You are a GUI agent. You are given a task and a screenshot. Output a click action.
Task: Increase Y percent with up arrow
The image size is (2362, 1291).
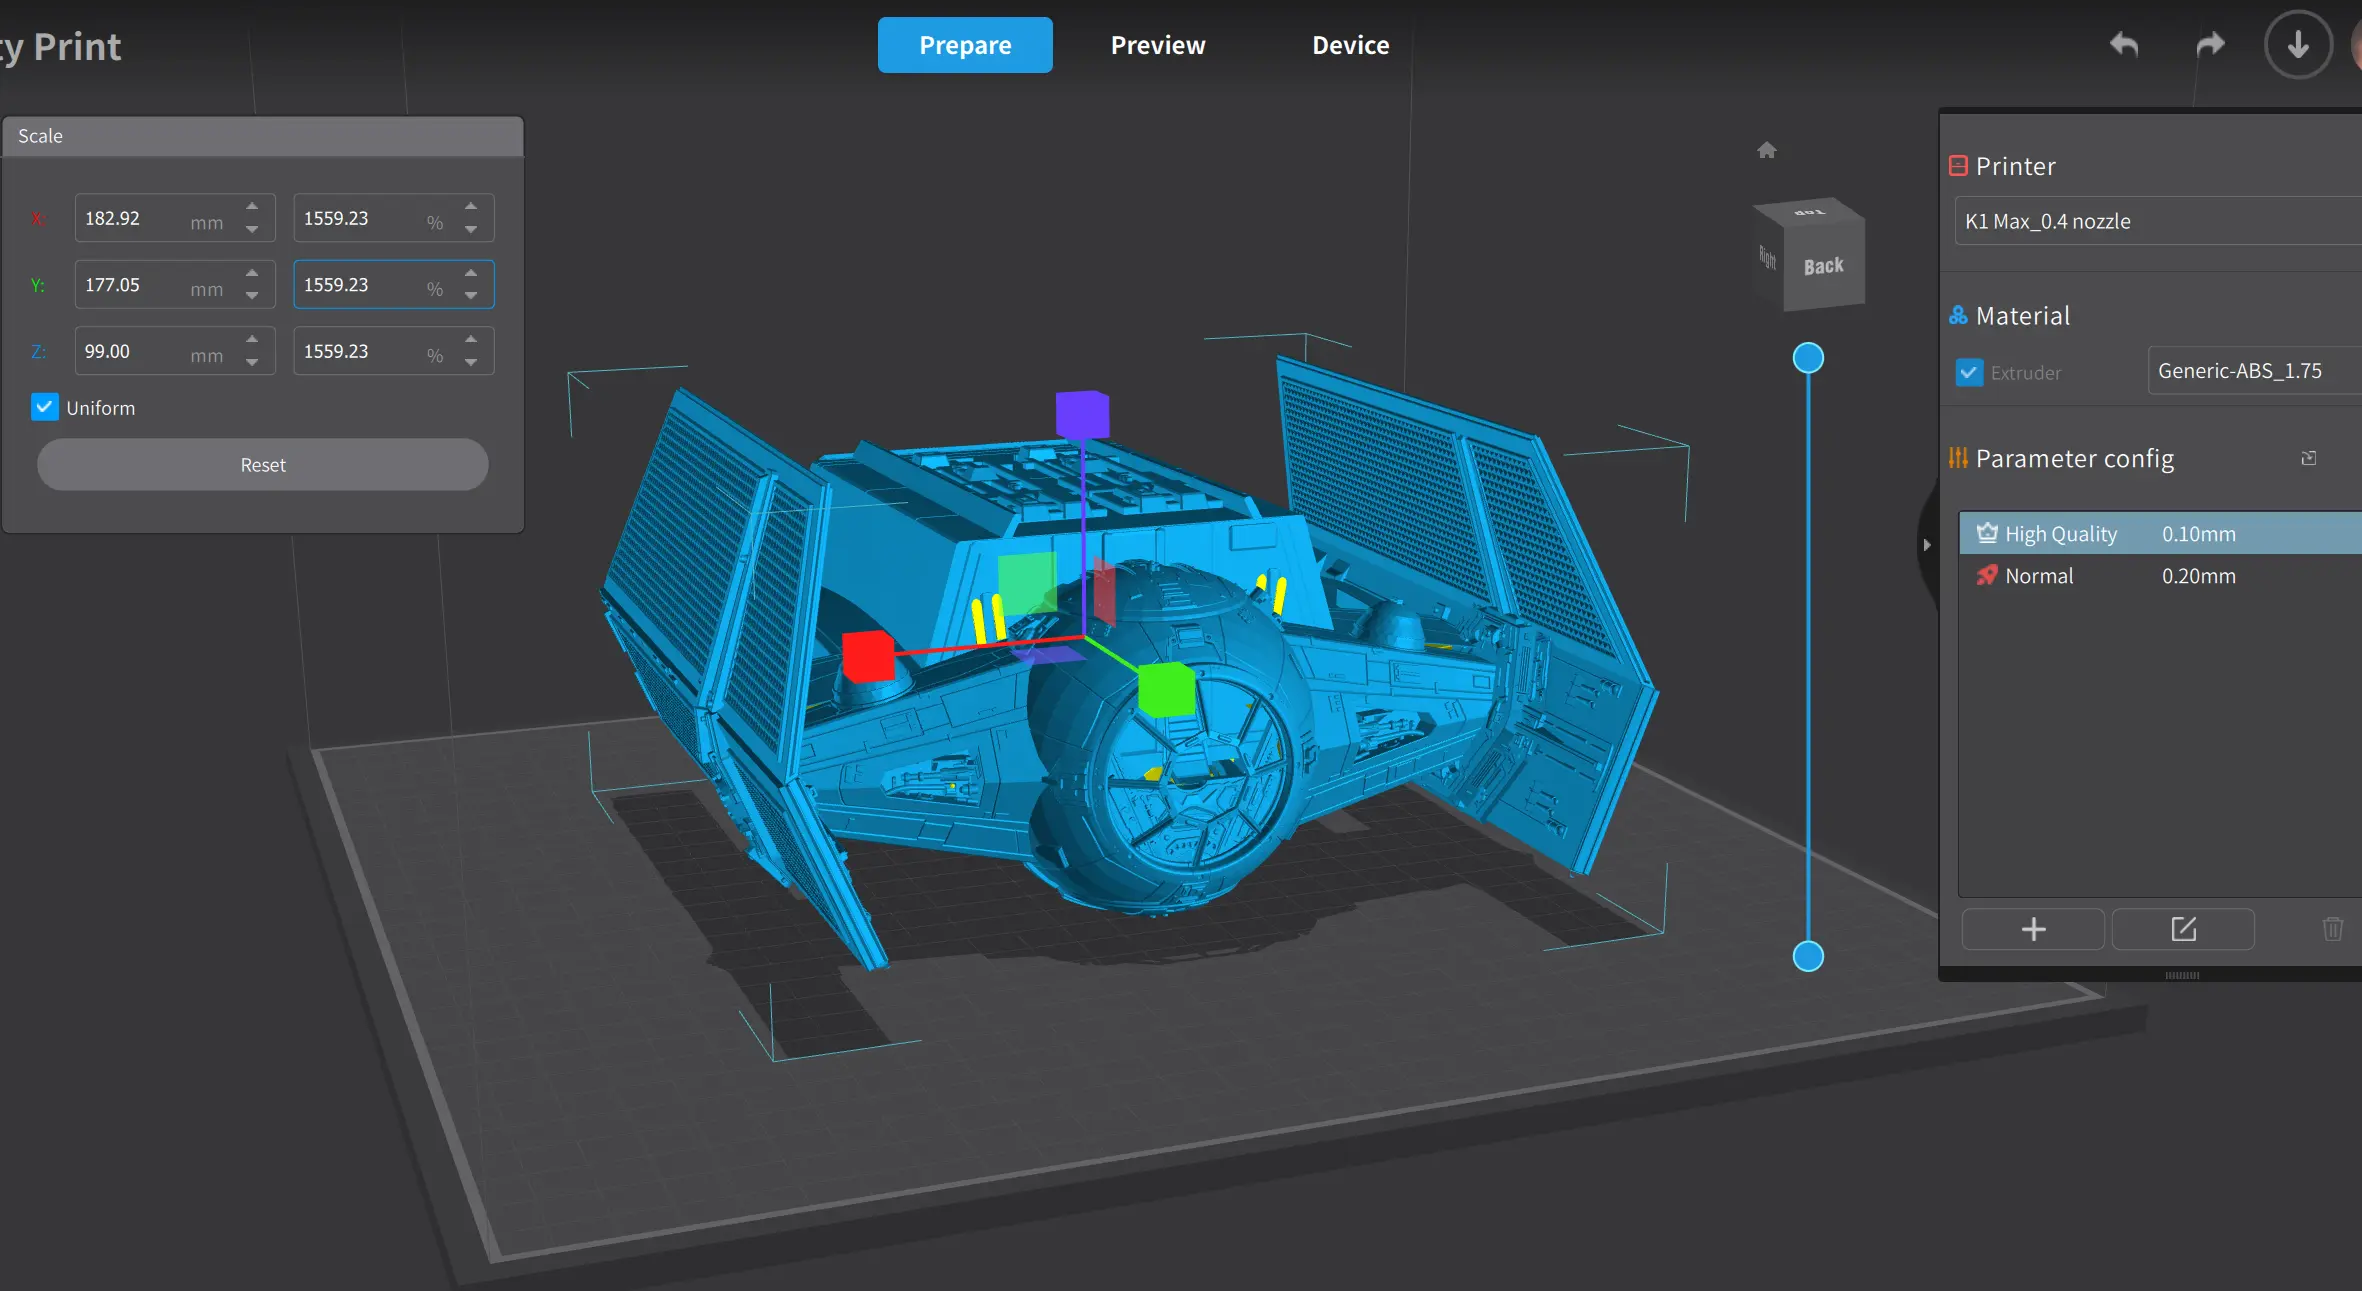471,273
